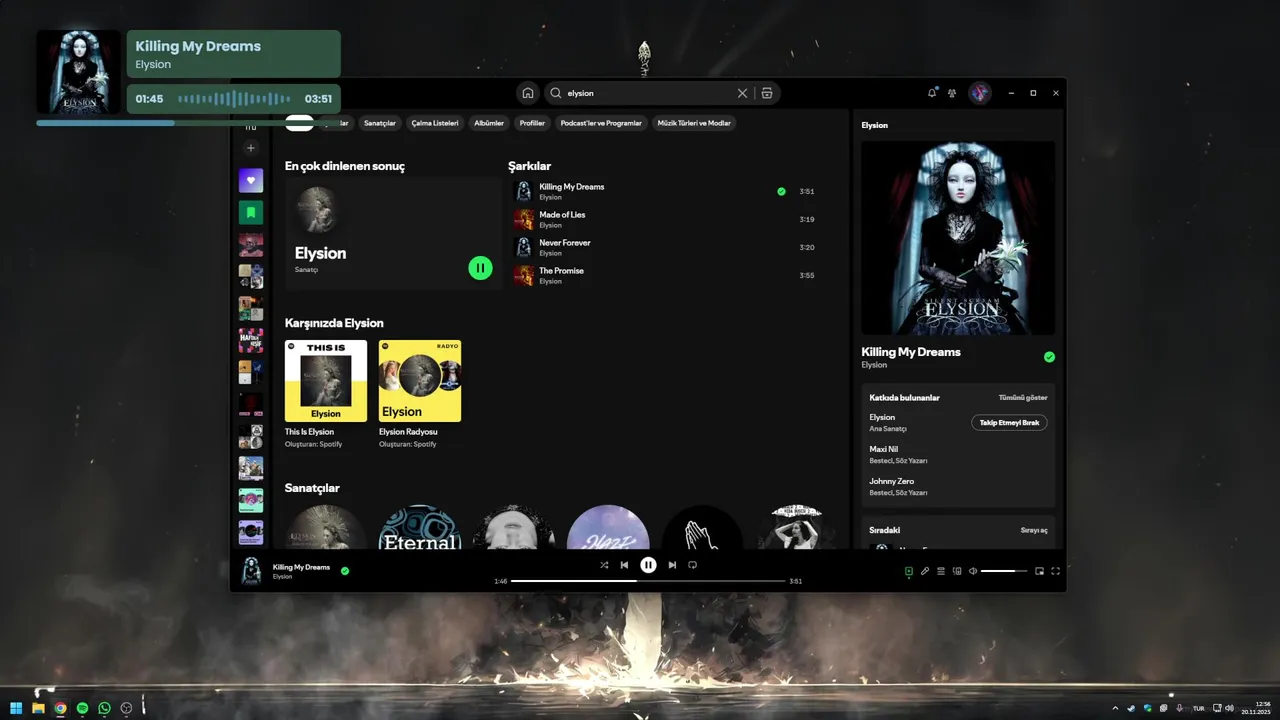Toggle shuffle mode
Viewport: 1280px width, 720px height.
604,565
